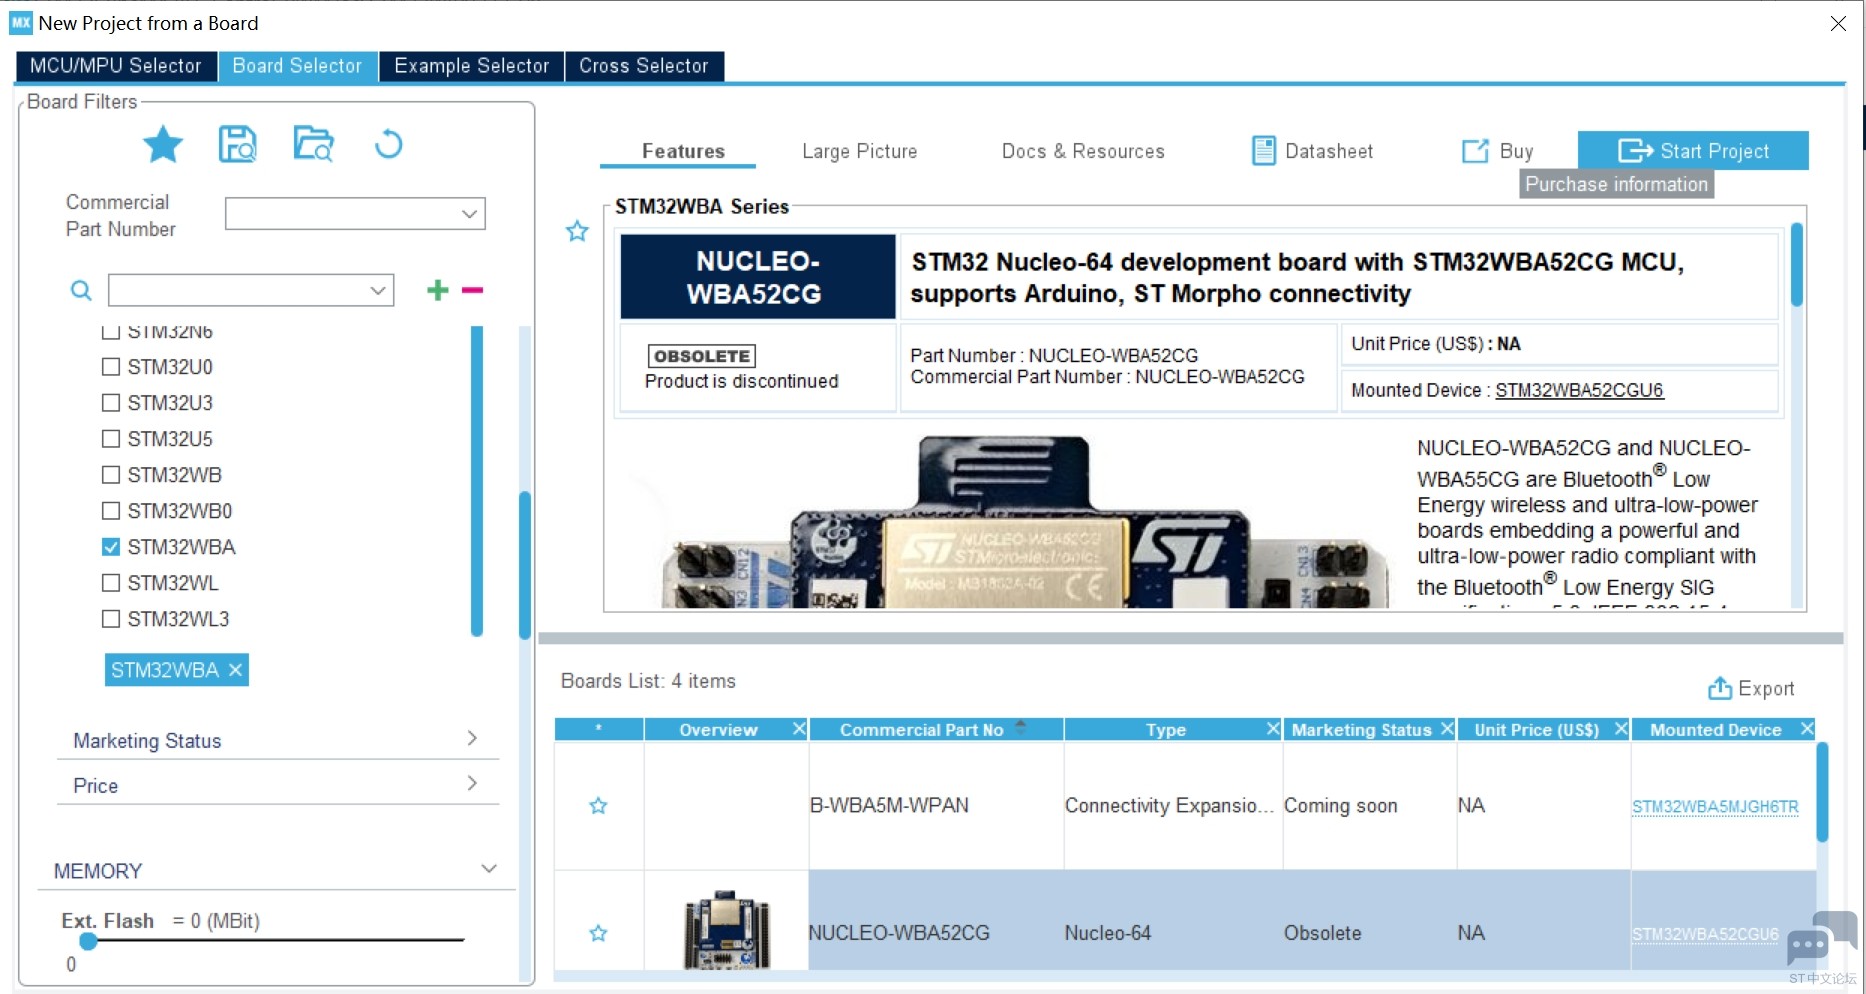Favorite the NUCLEO-WBA52CG board detail star

(577, 232)
